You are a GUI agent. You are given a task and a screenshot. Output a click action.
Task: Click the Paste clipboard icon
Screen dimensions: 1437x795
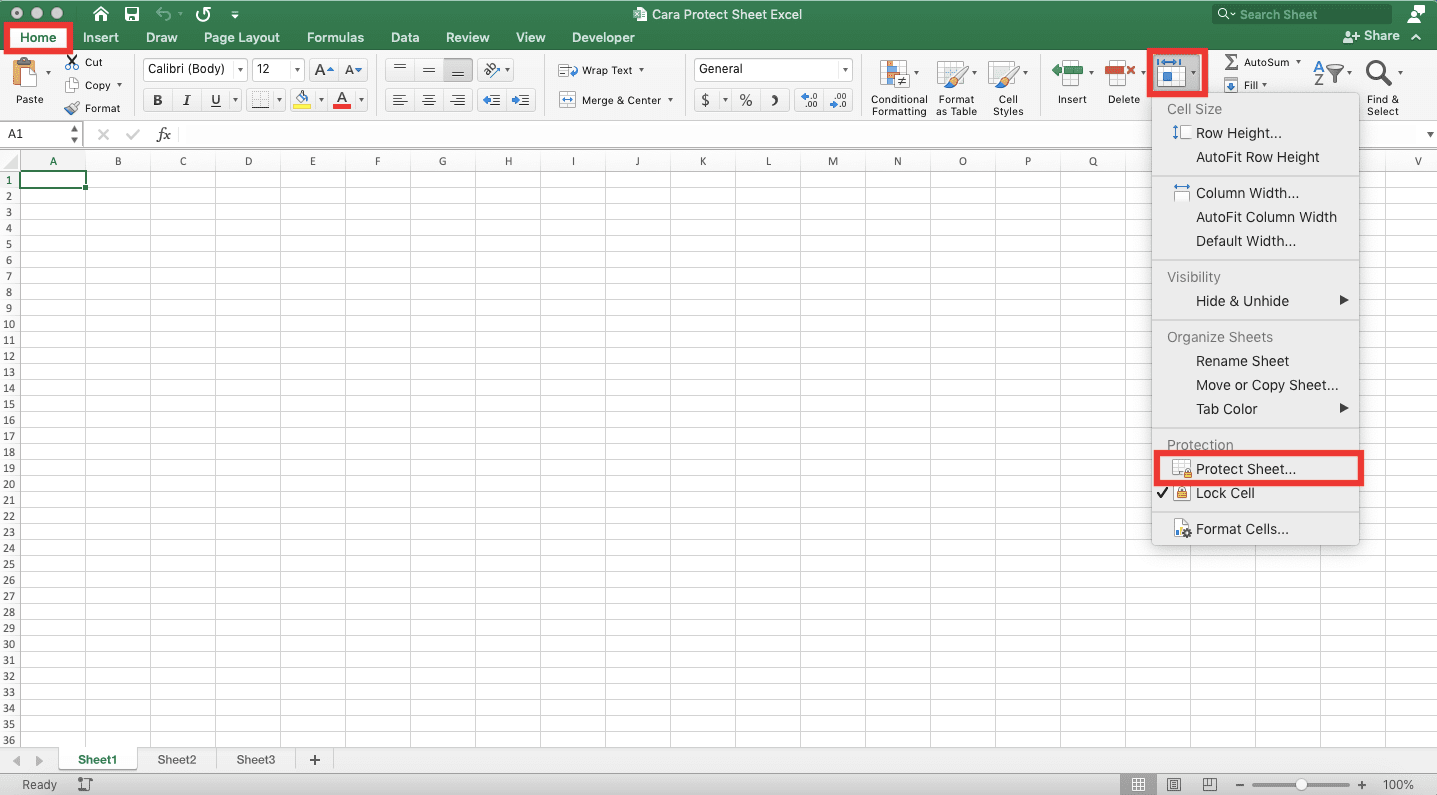[x=27, y=74]
